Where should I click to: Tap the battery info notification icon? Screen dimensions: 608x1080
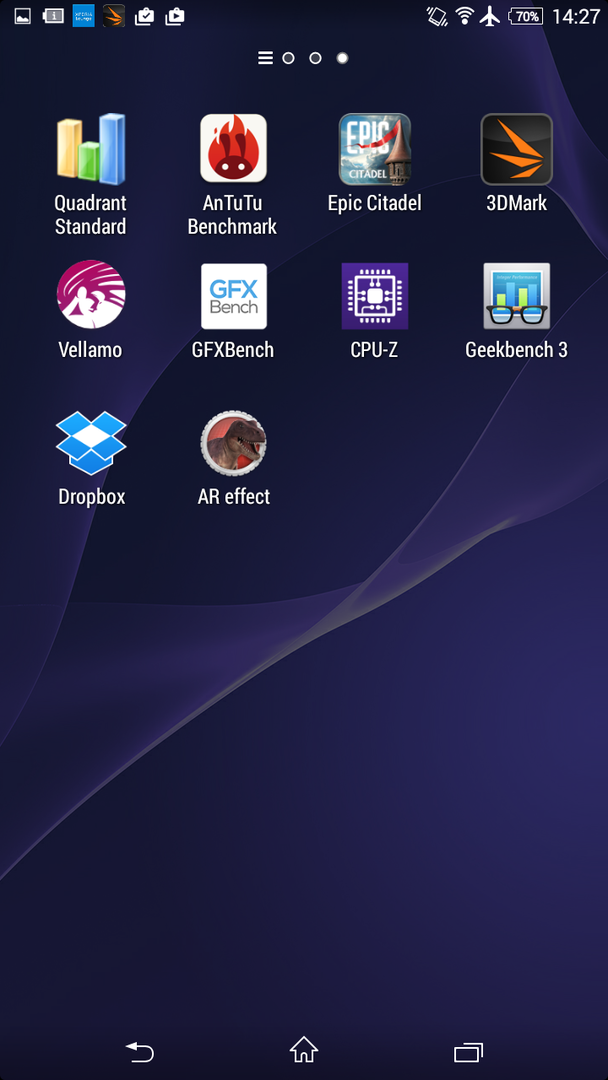[53, 16]
